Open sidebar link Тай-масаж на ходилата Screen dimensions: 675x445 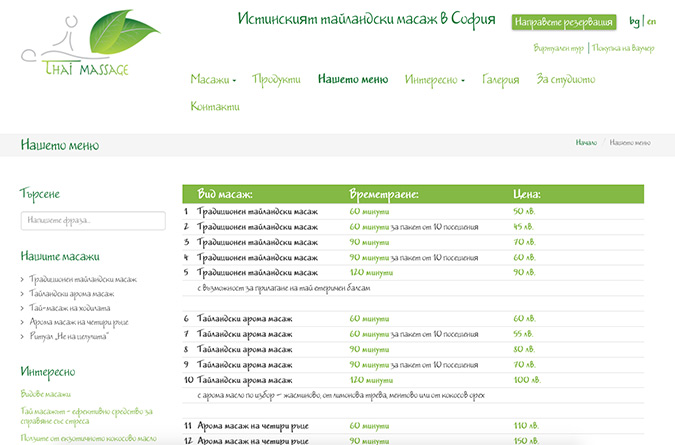point(69,308)
